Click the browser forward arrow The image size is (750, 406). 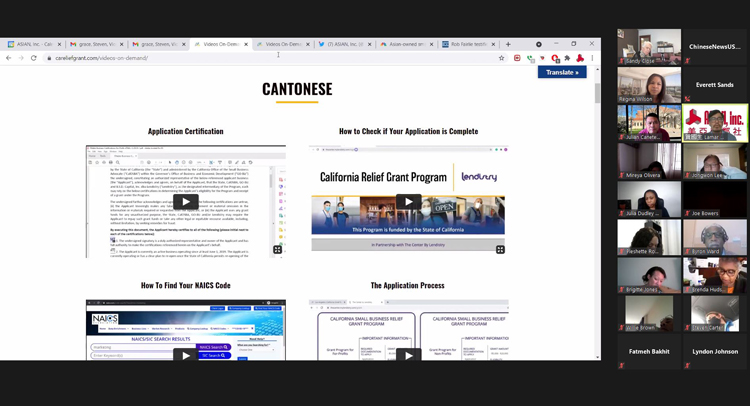21,58
